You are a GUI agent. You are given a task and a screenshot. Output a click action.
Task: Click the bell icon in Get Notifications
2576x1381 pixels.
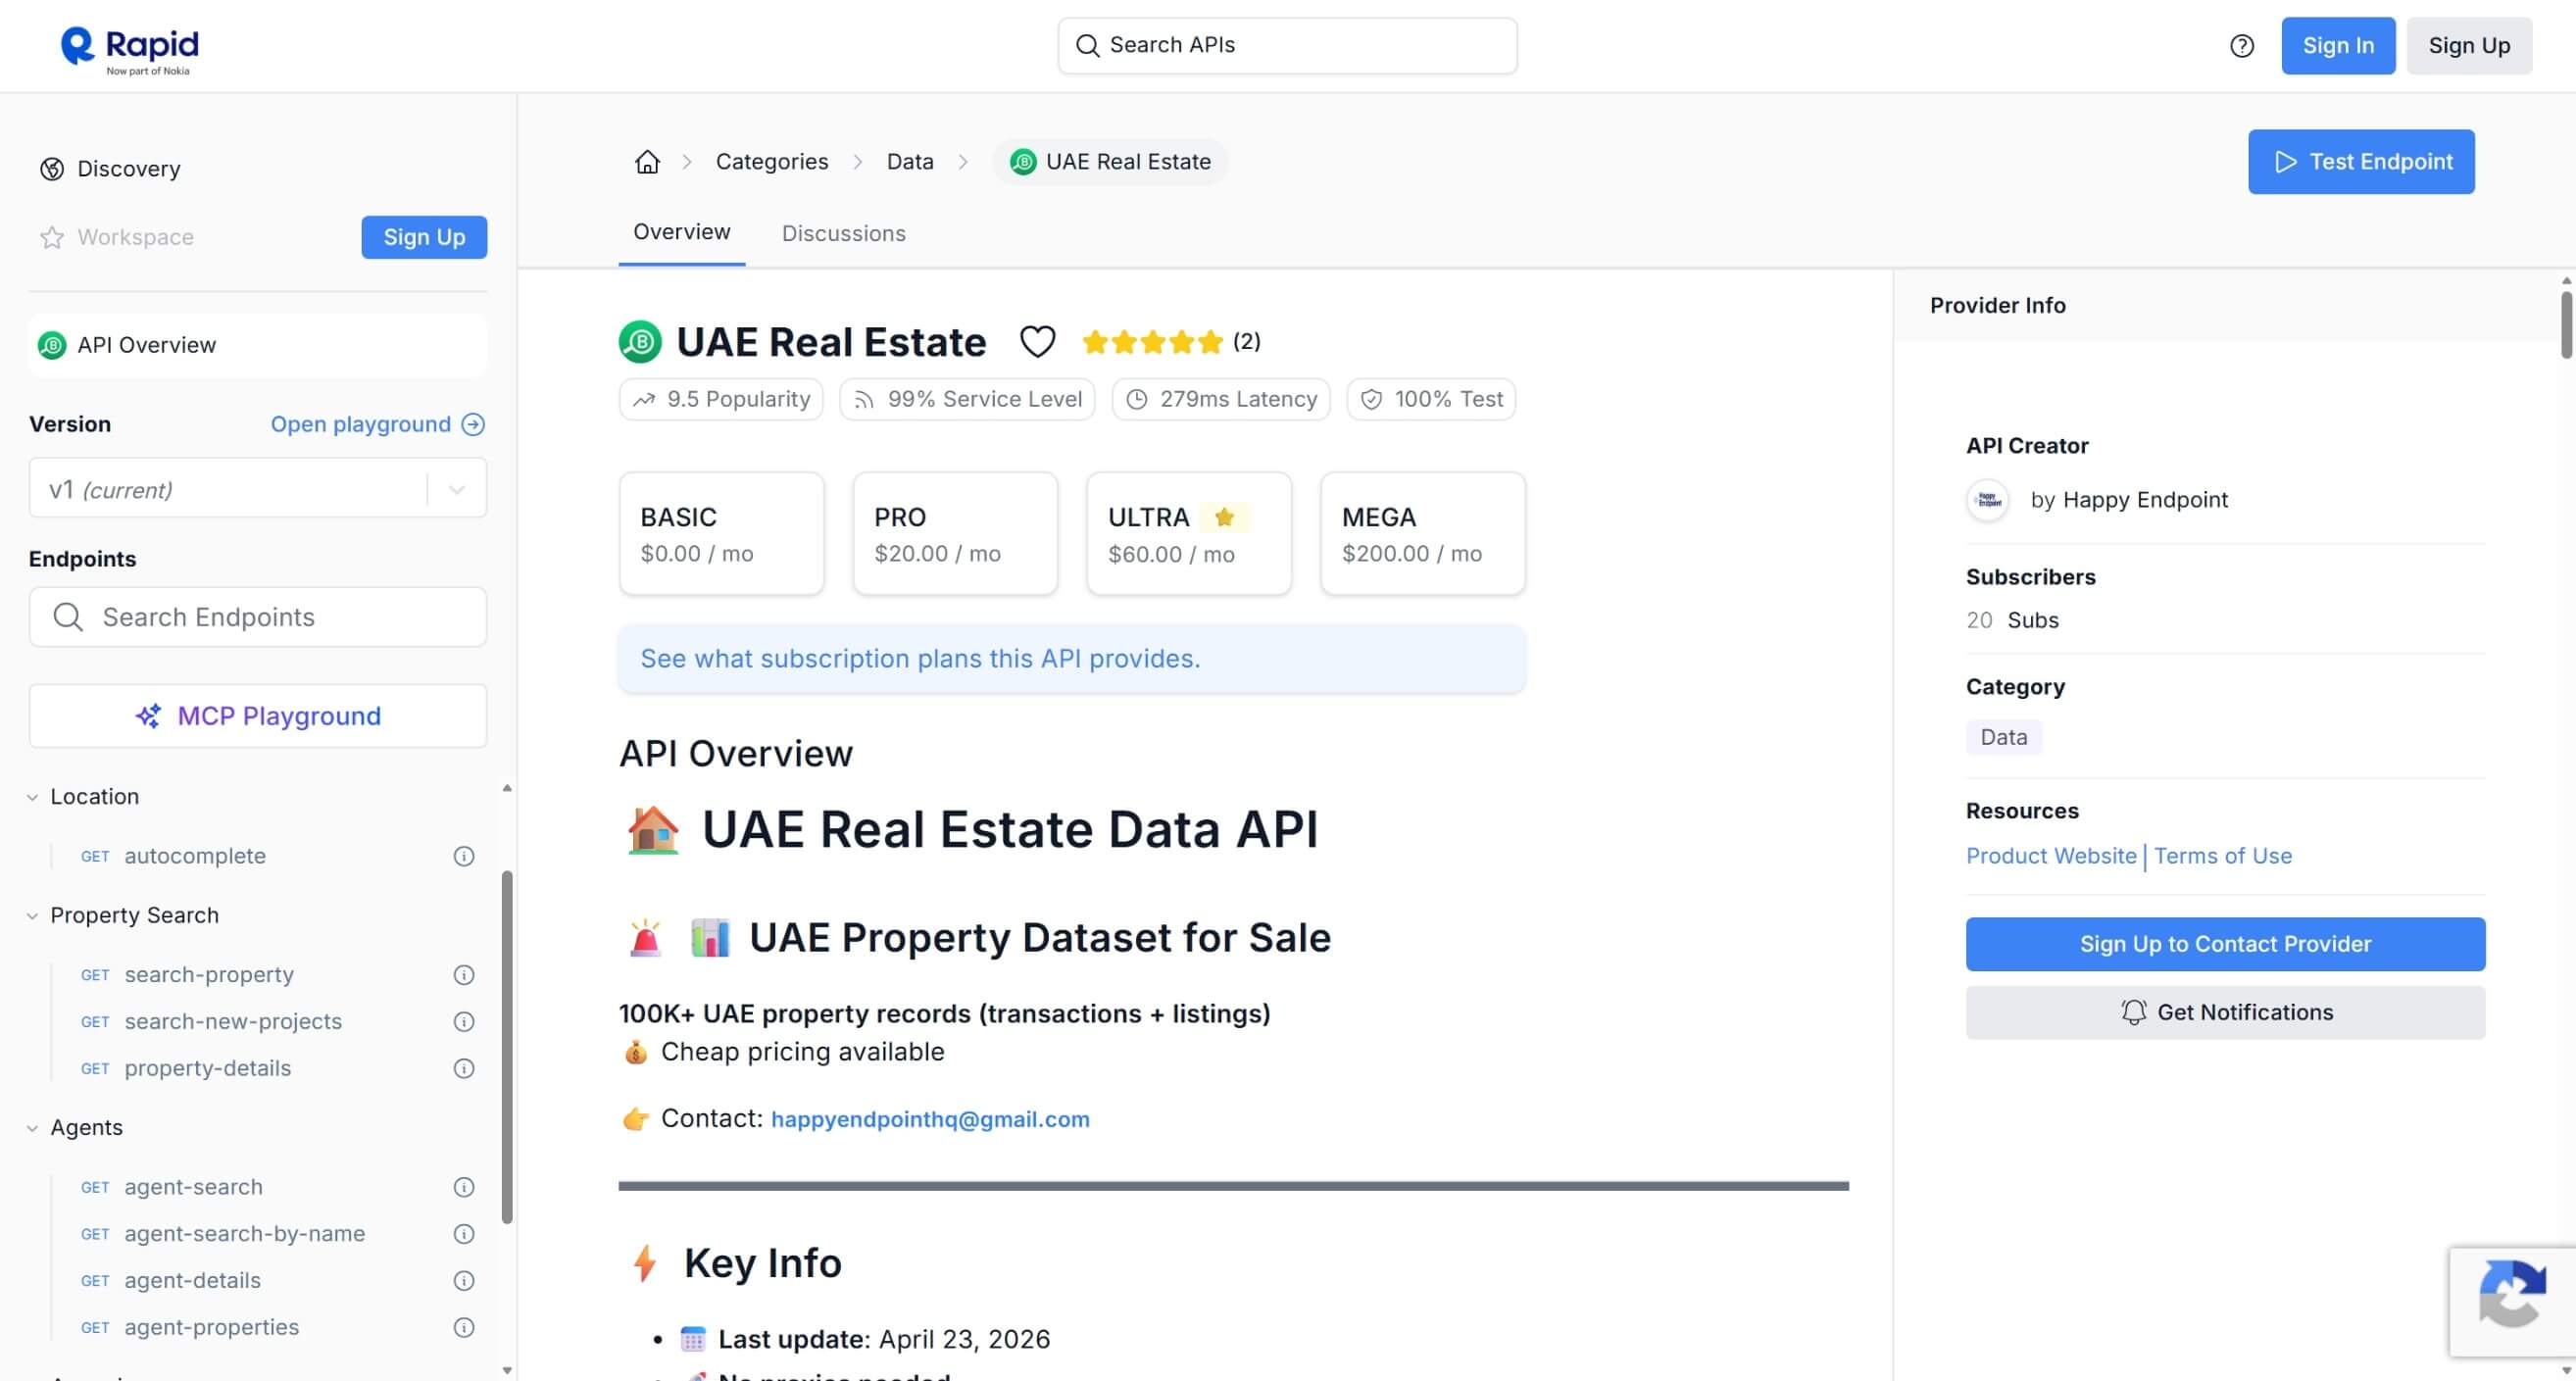[x=2133, y=1012]
